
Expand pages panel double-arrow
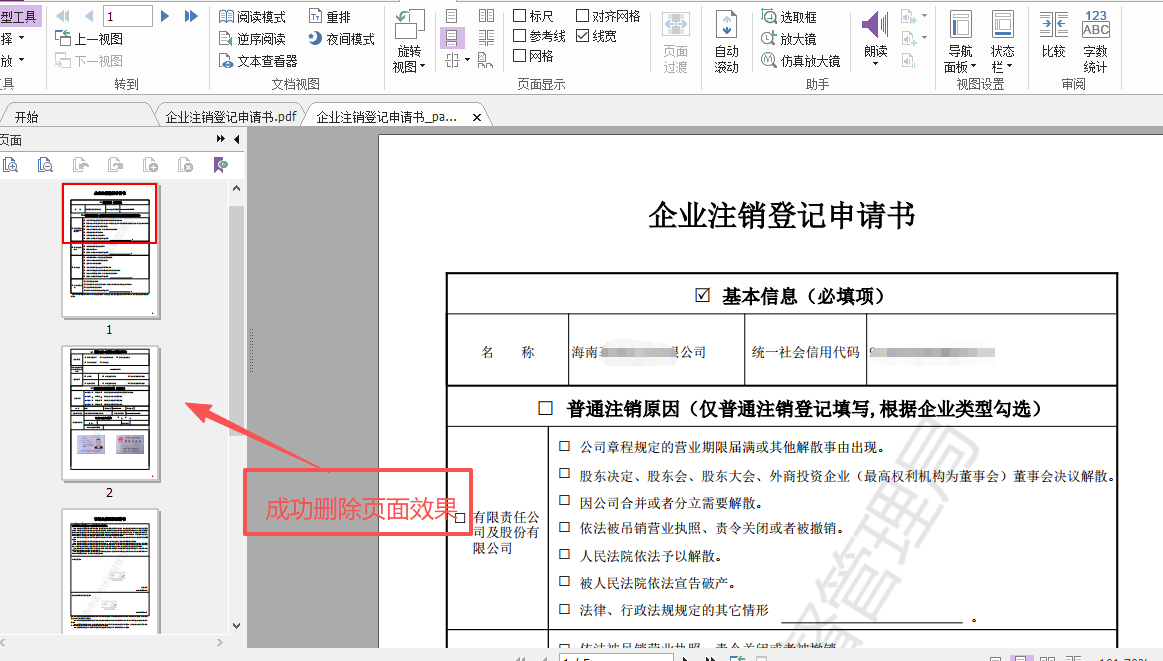point(220,139)
